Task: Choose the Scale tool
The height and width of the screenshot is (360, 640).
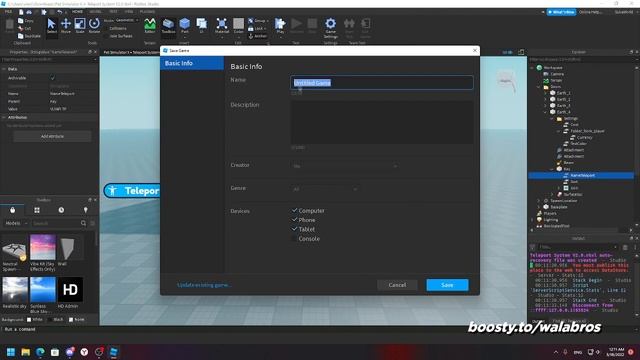Action: click(x=80, y=25)
